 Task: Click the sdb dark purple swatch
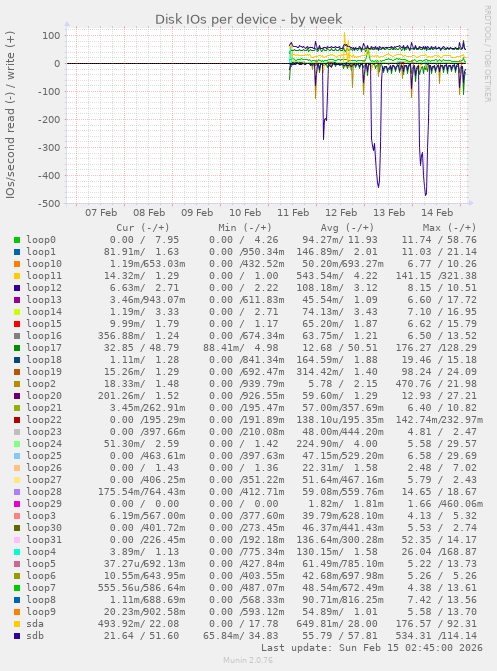(17, 636)
